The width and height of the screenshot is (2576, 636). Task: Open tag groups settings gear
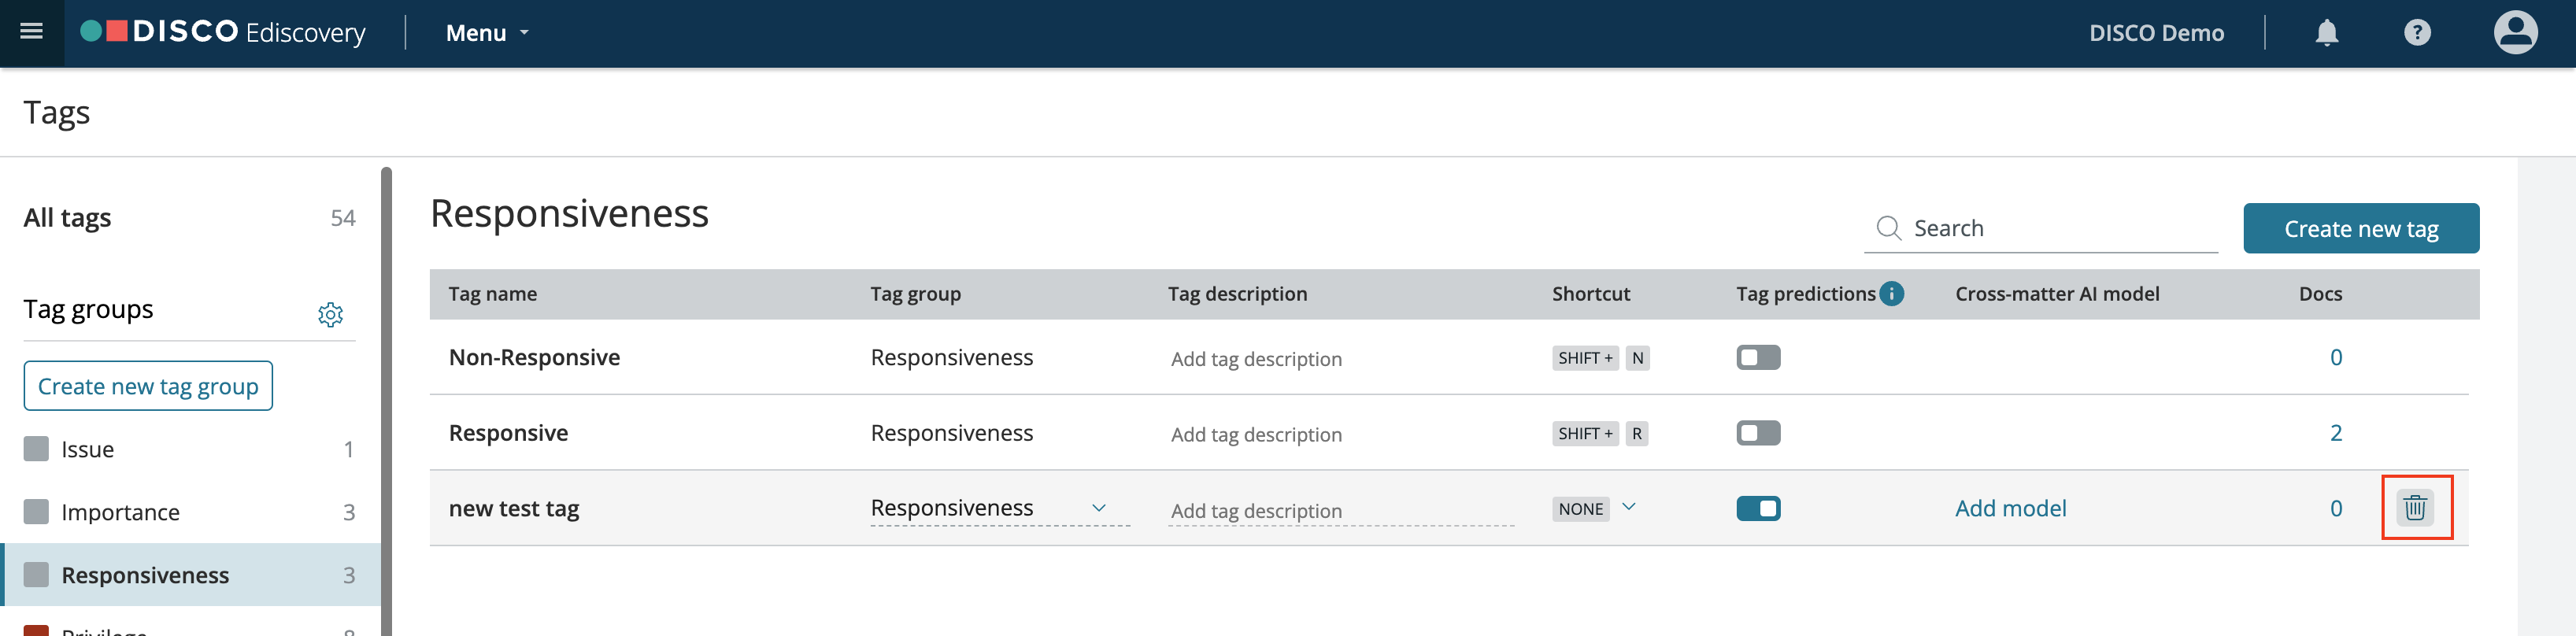click(x=330, y=314)
